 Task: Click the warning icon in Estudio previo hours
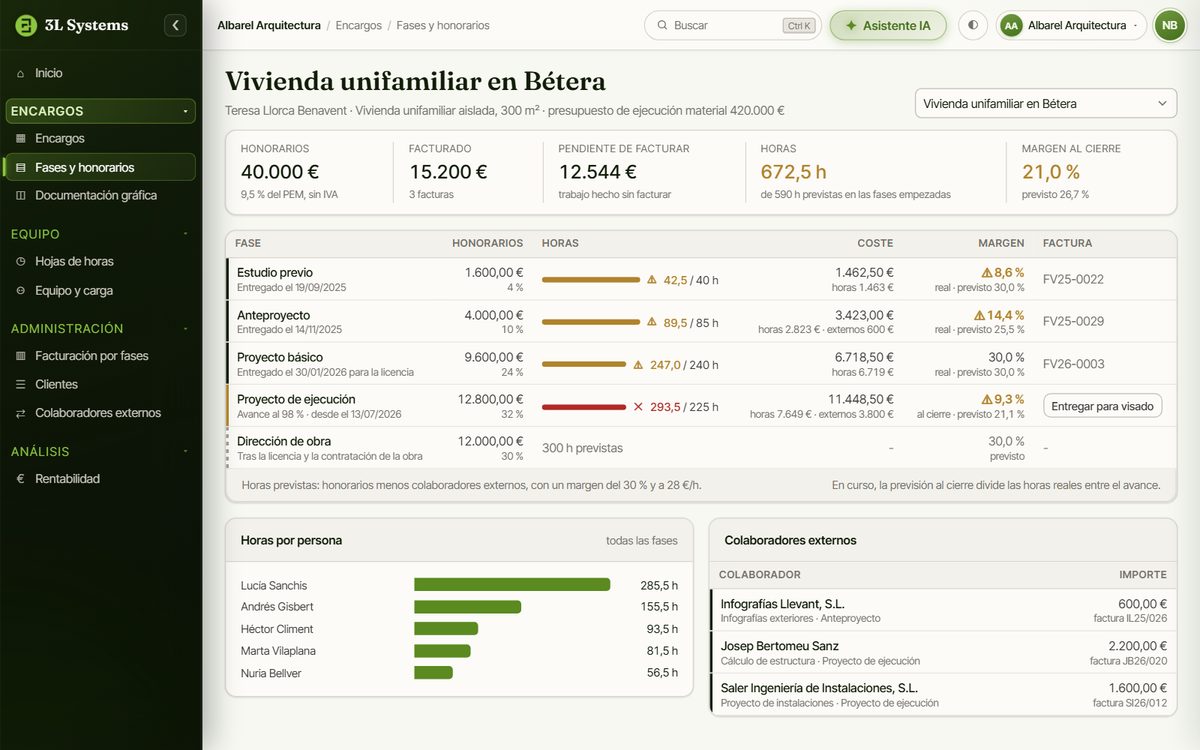click(652, 280)
